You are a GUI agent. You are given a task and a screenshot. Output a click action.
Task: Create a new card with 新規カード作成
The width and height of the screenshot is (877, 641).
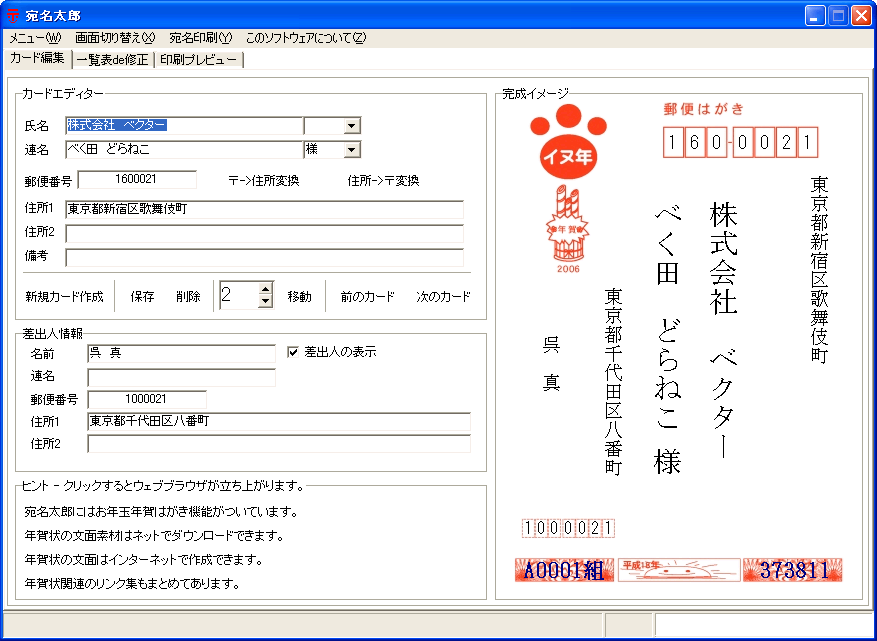pos(64,296)
